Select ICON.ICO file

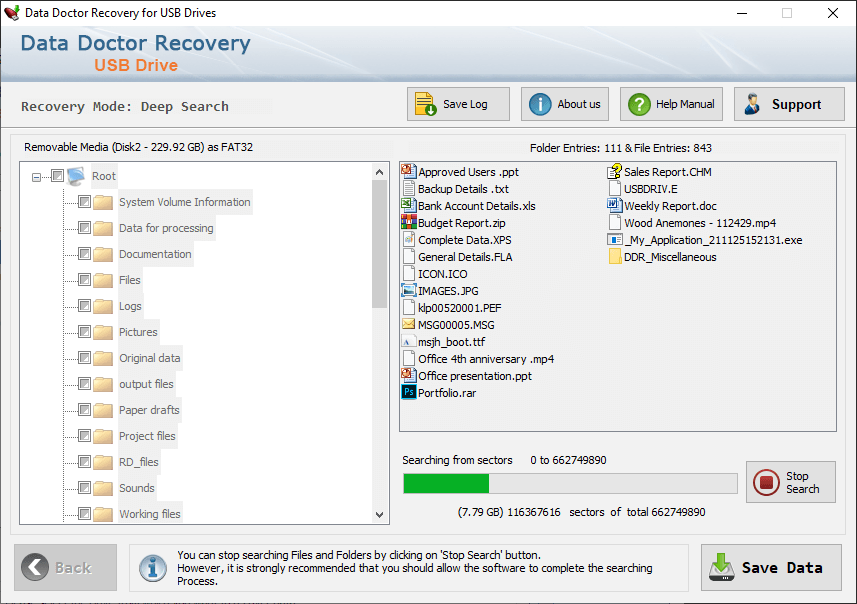click(443, 274)
